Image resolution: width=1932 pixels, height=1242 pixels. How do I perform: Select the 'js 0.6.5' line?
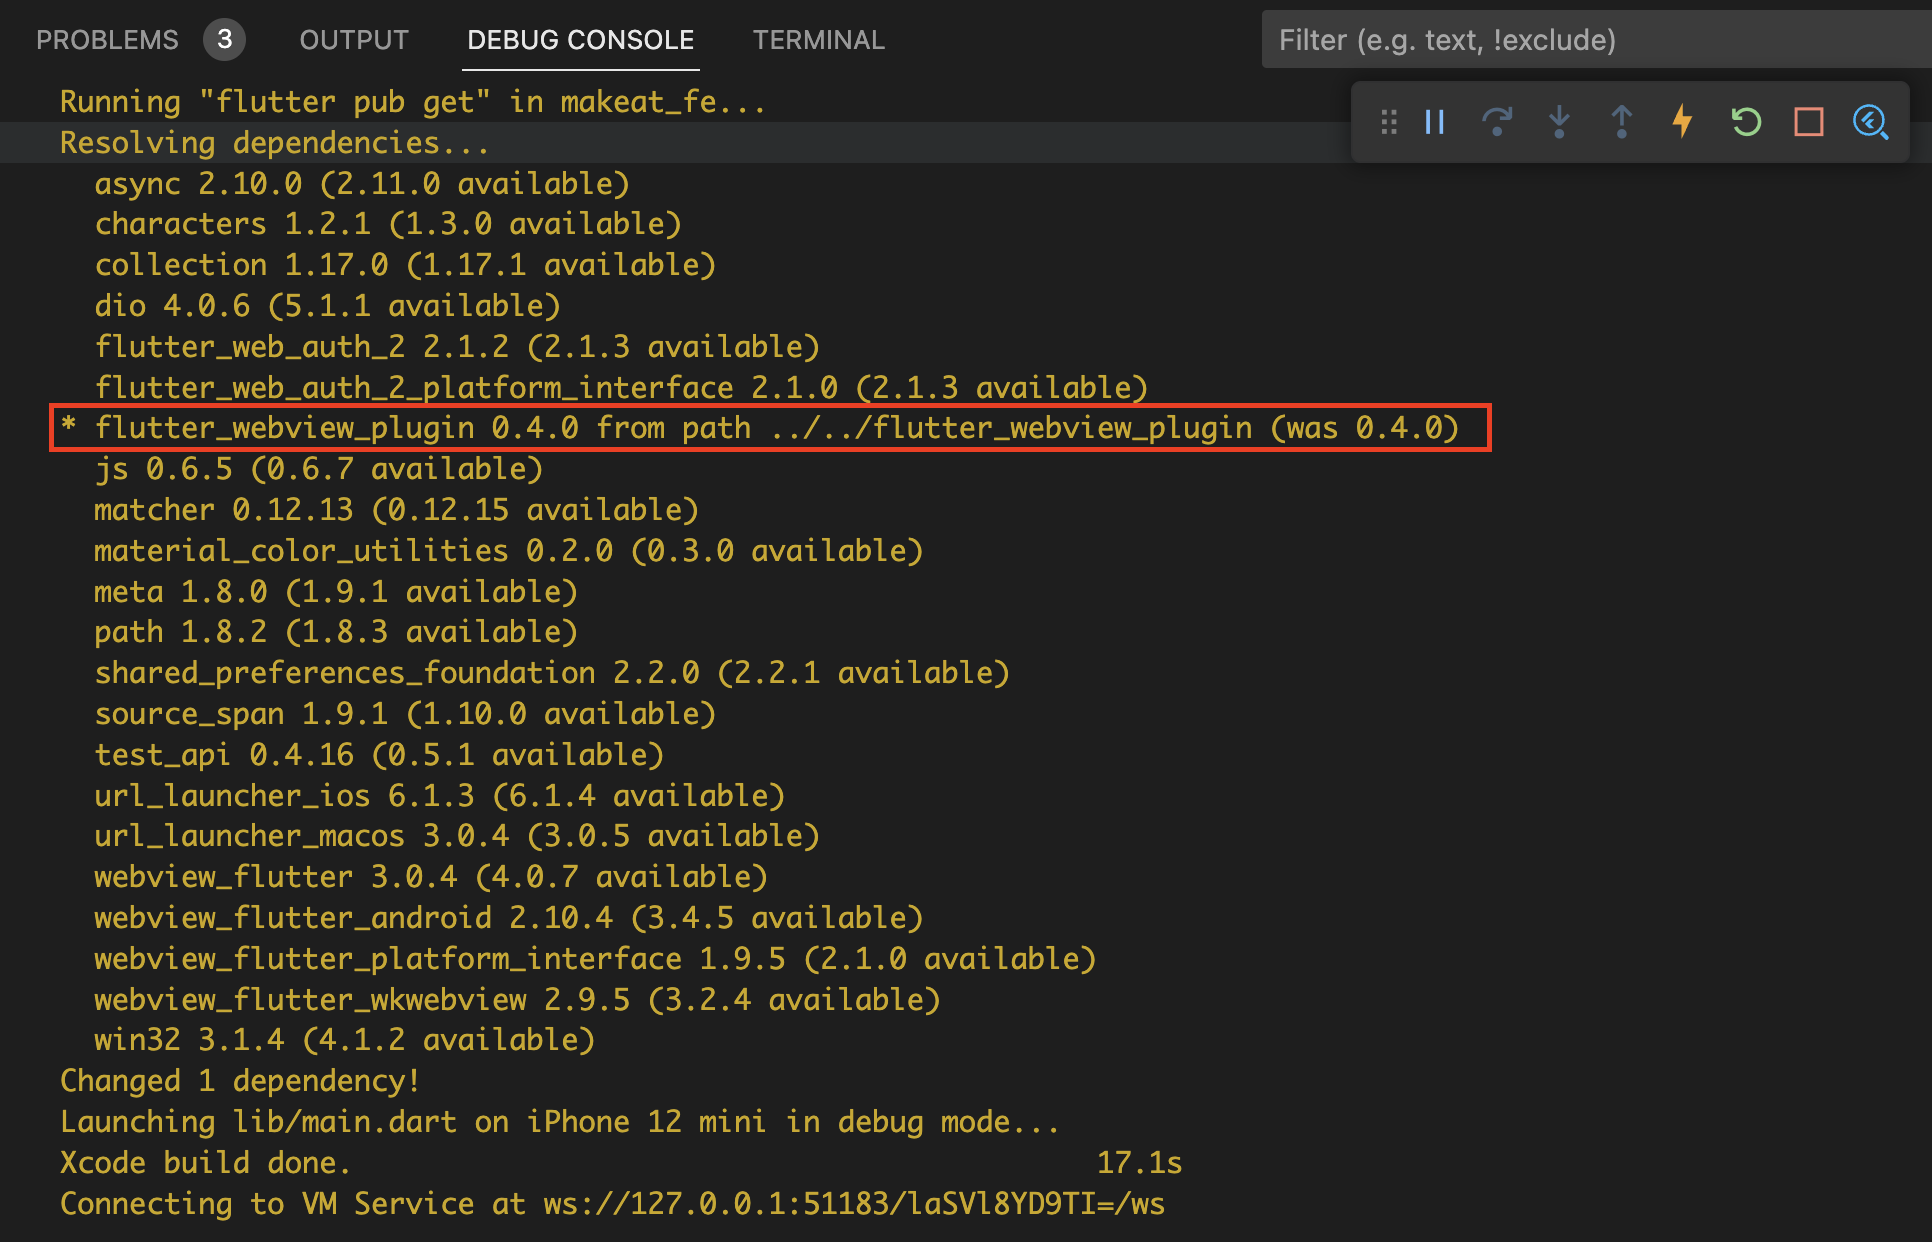pos(319,469)
